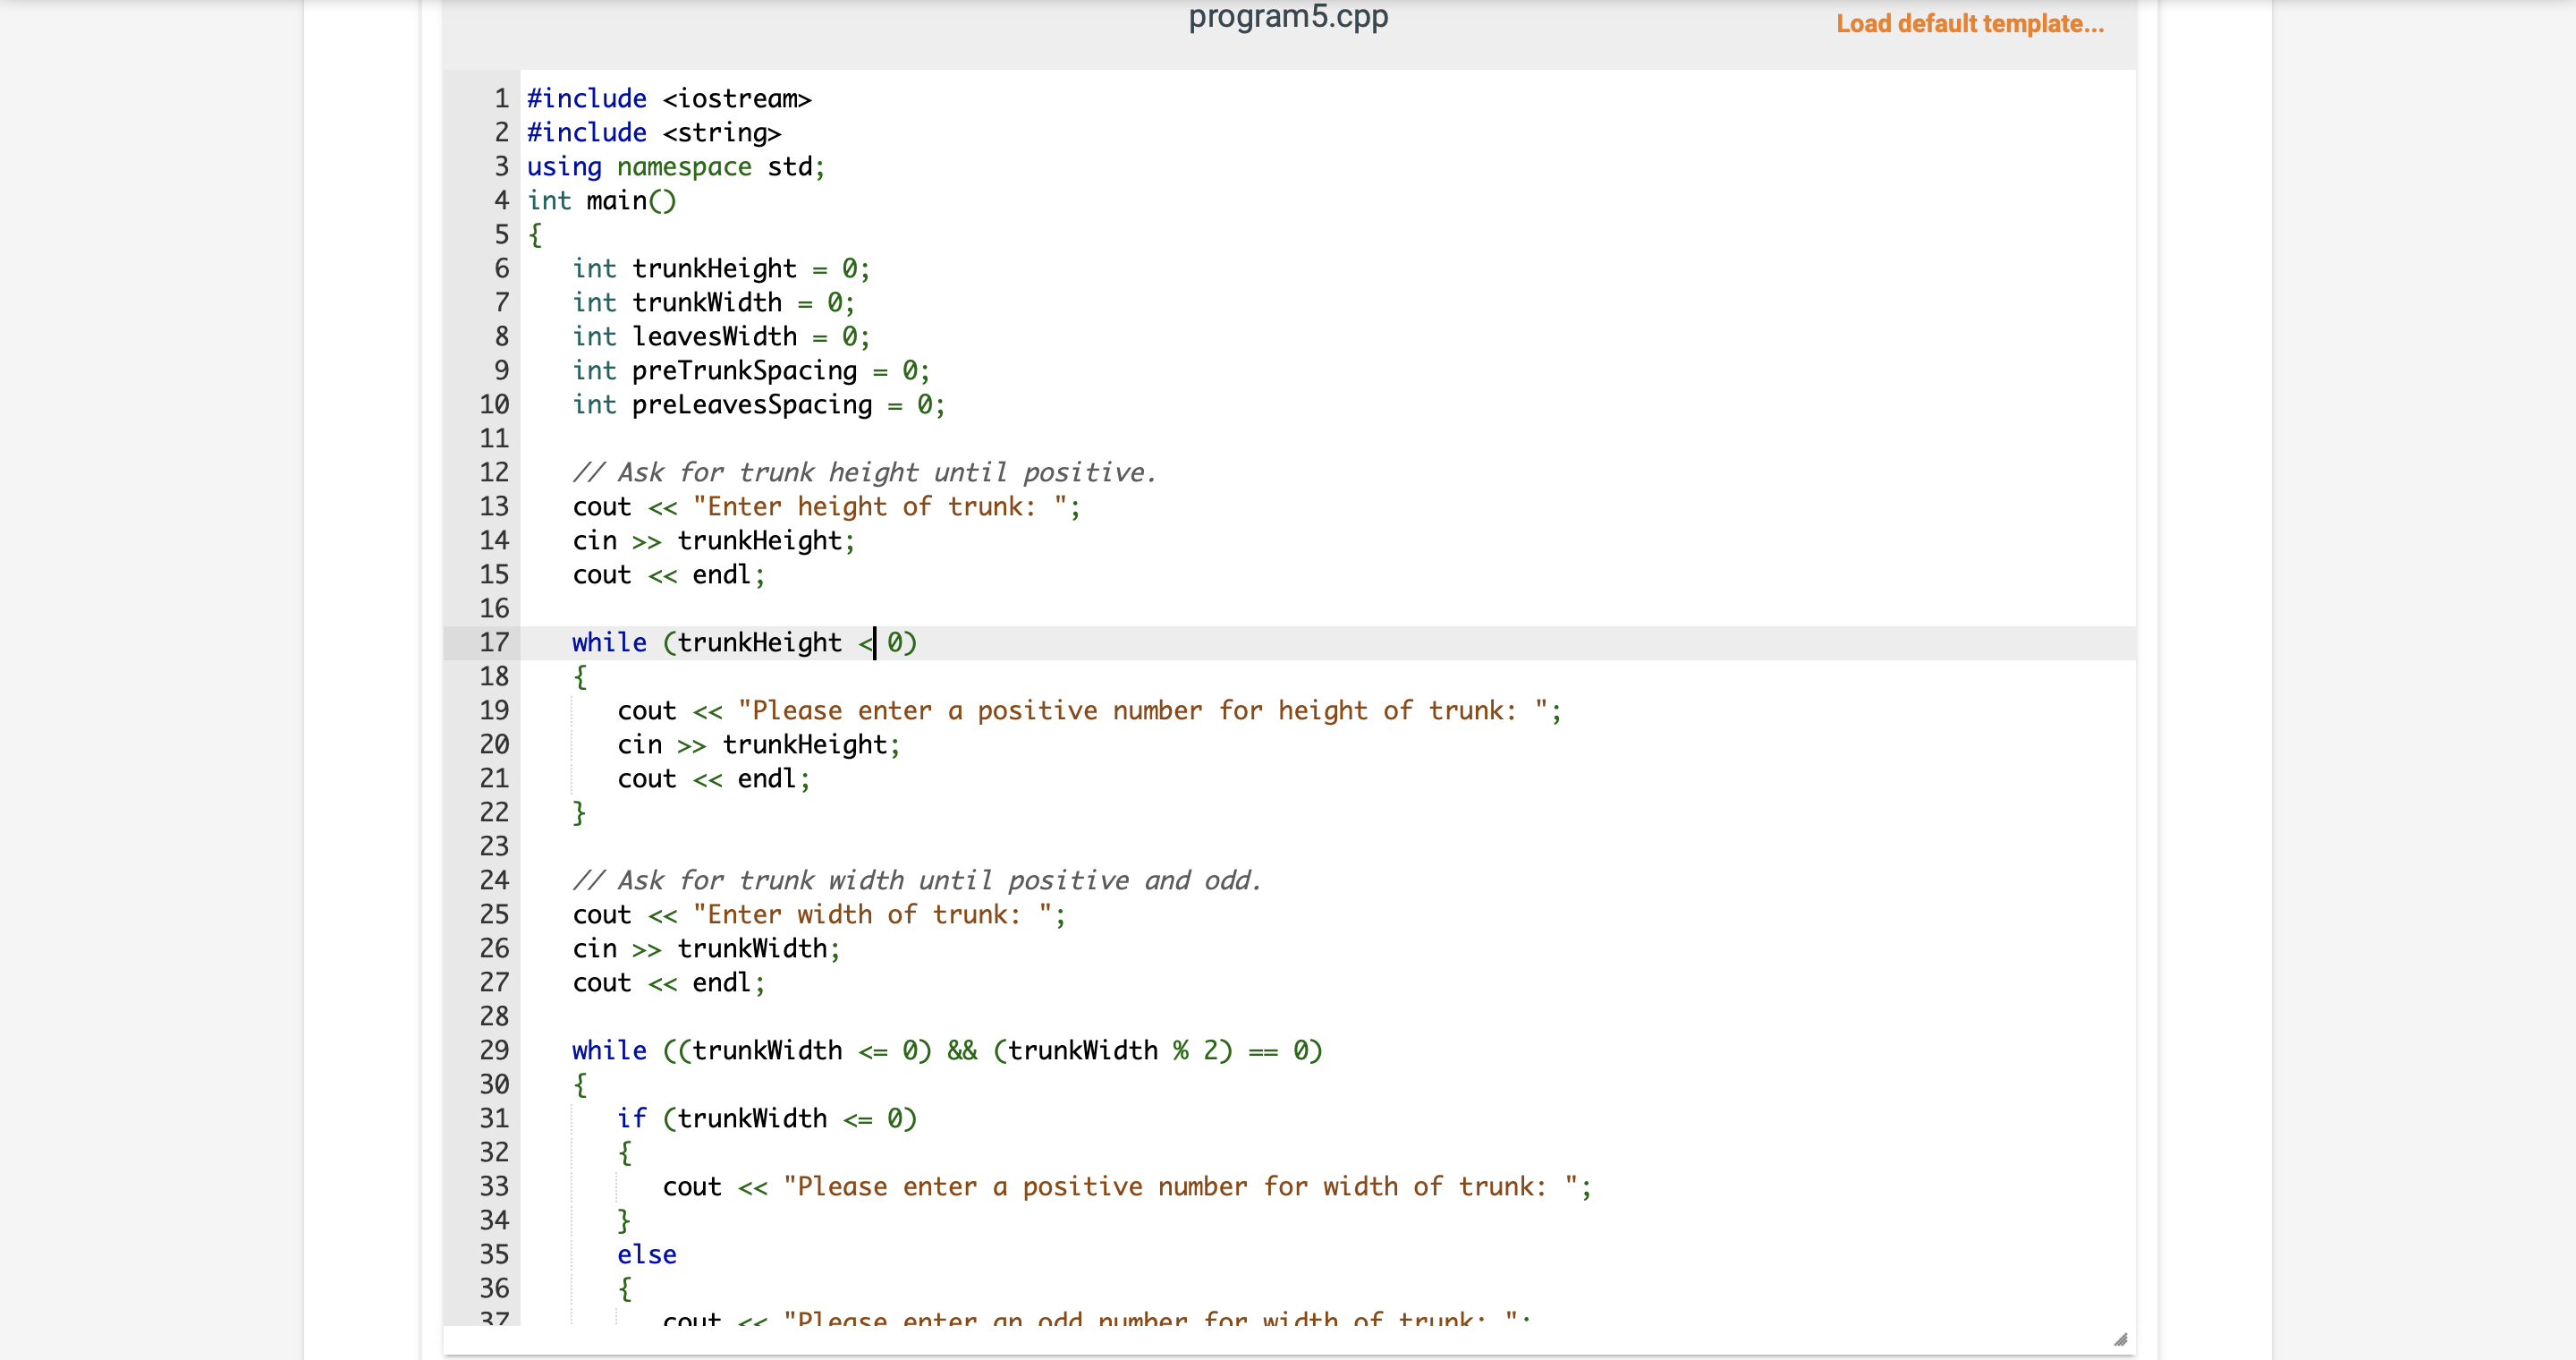Screen dimensions: 2576x1360
Task: Click the cin >> trunkHeight statement on line 14
Action: (x=713, y=541)
